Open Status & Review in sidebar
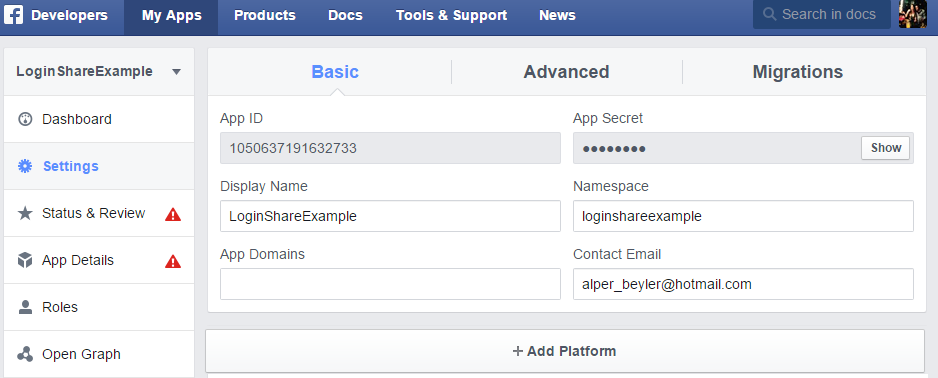This screenshot has height=378, width=938. click(x=99, y=214)
